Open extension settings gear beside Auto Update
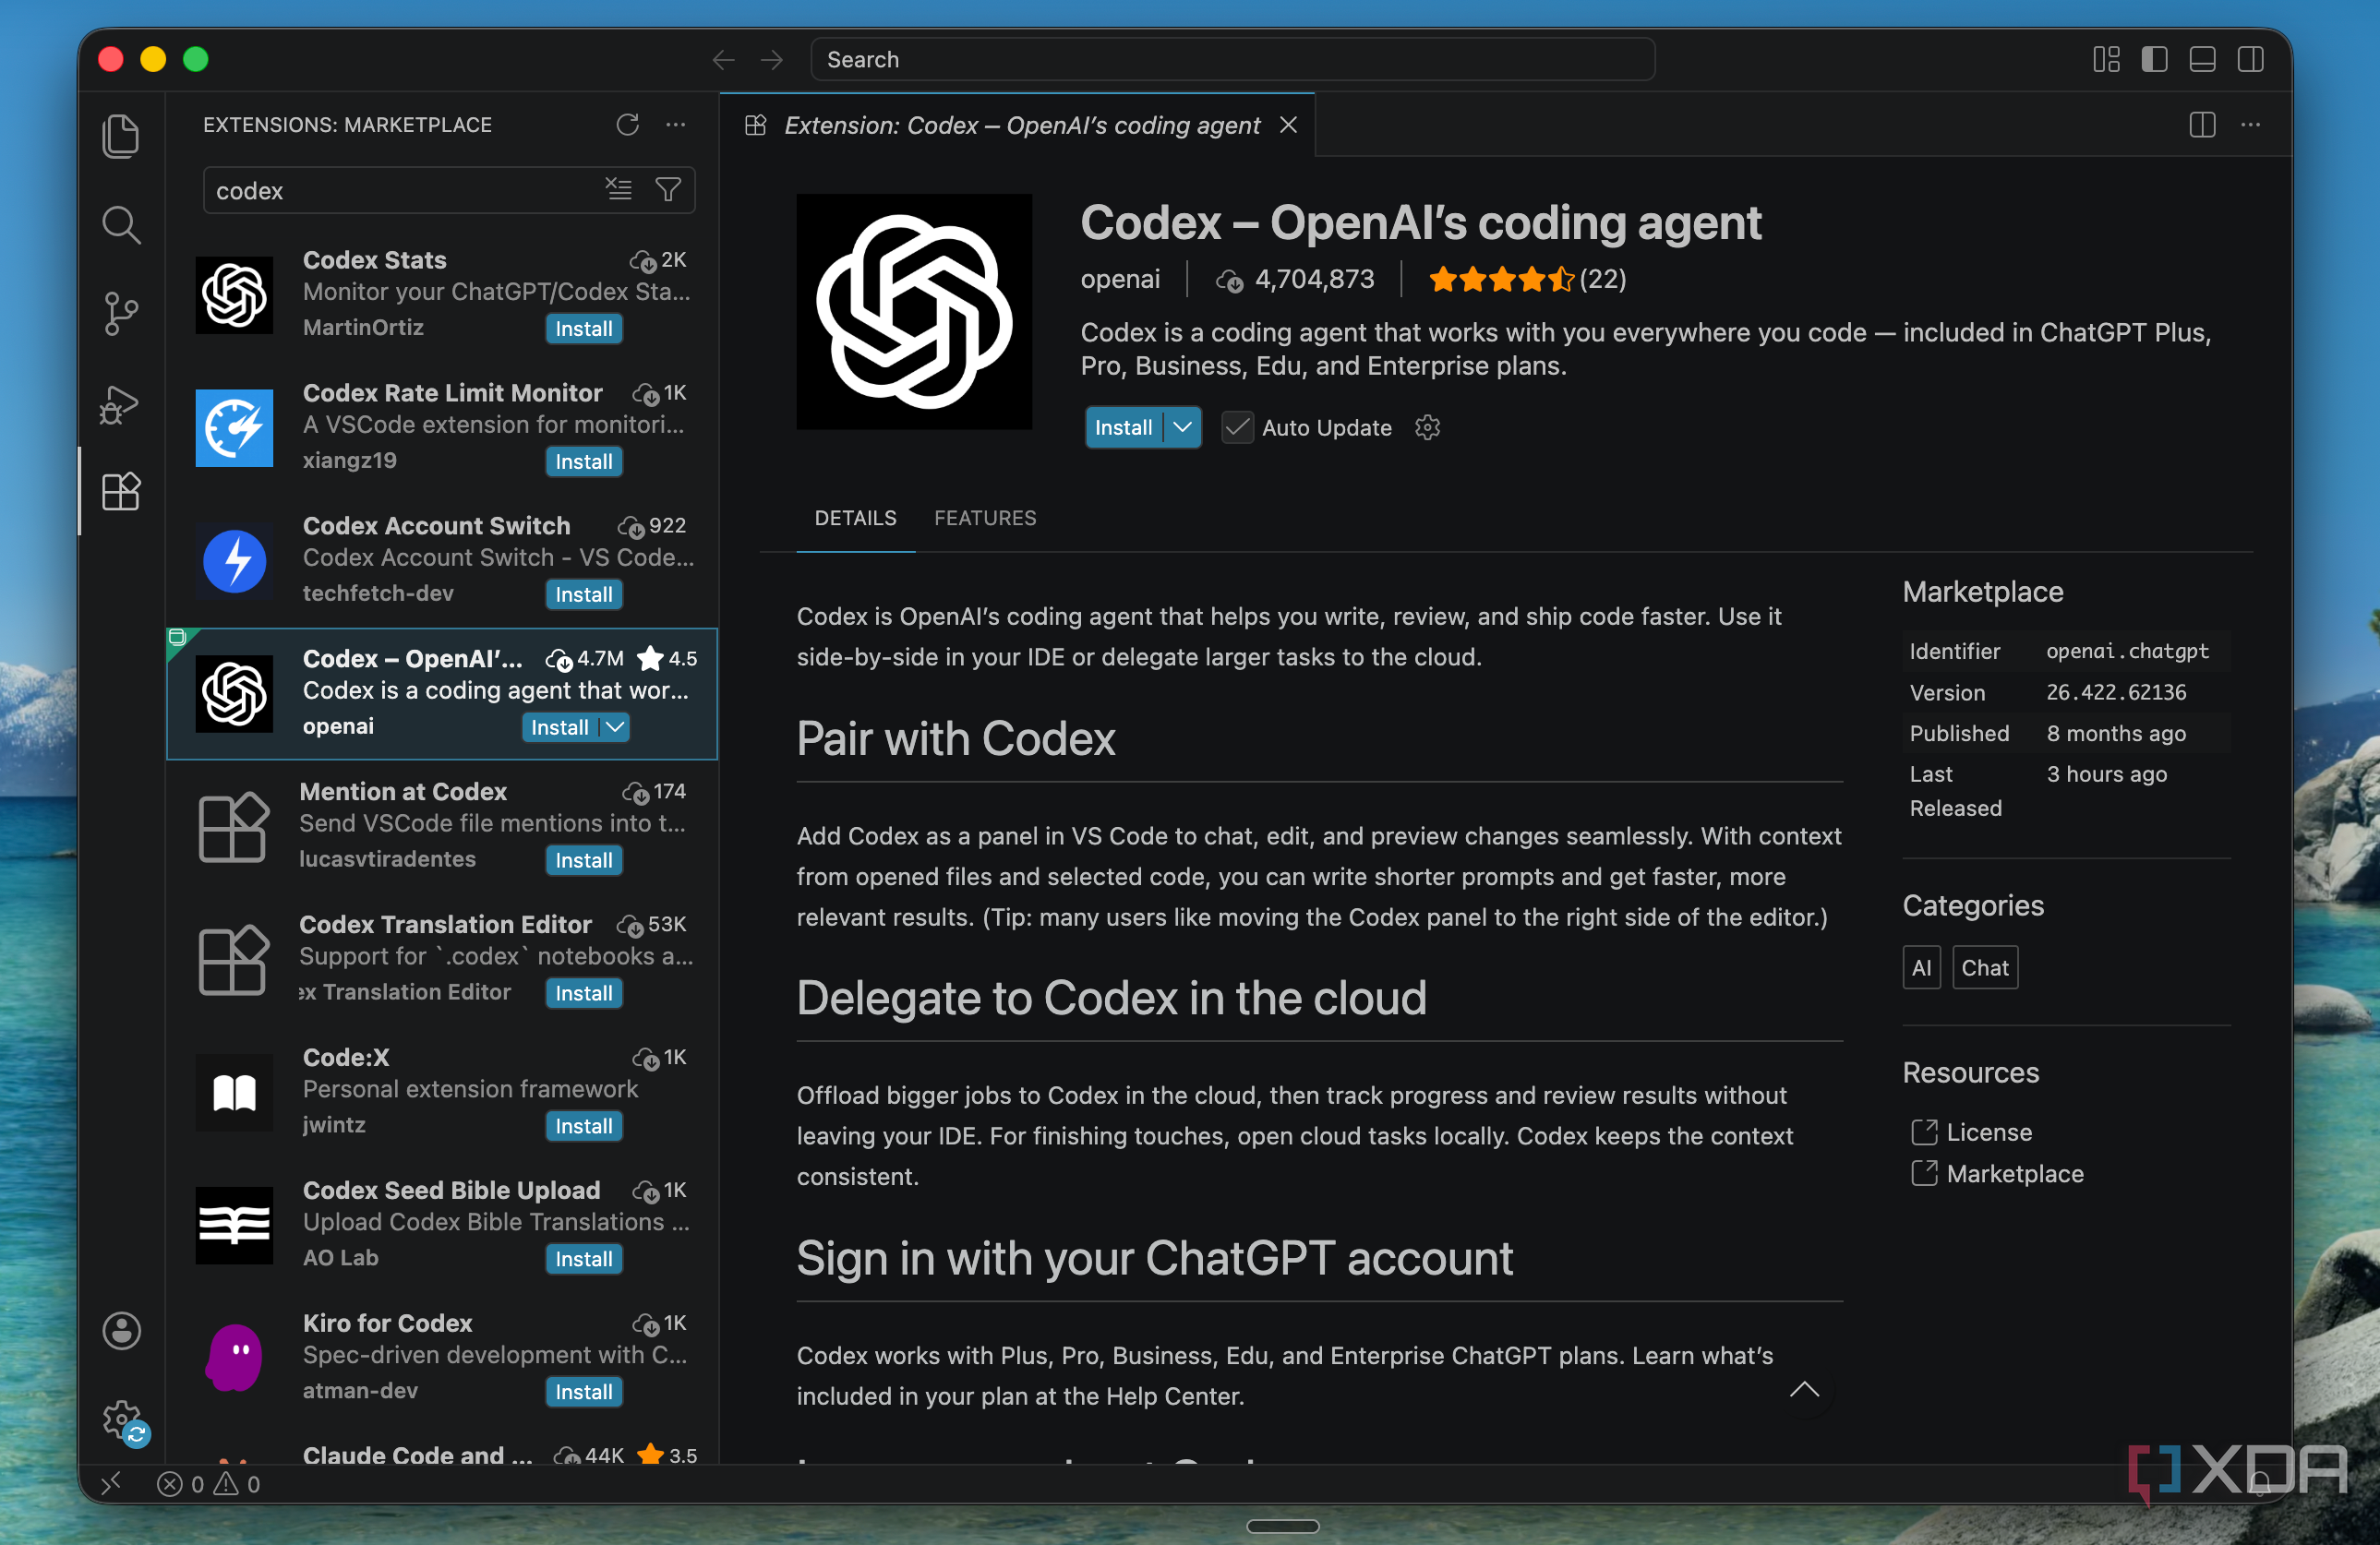The image size is (2380, 1545). 1427,428
